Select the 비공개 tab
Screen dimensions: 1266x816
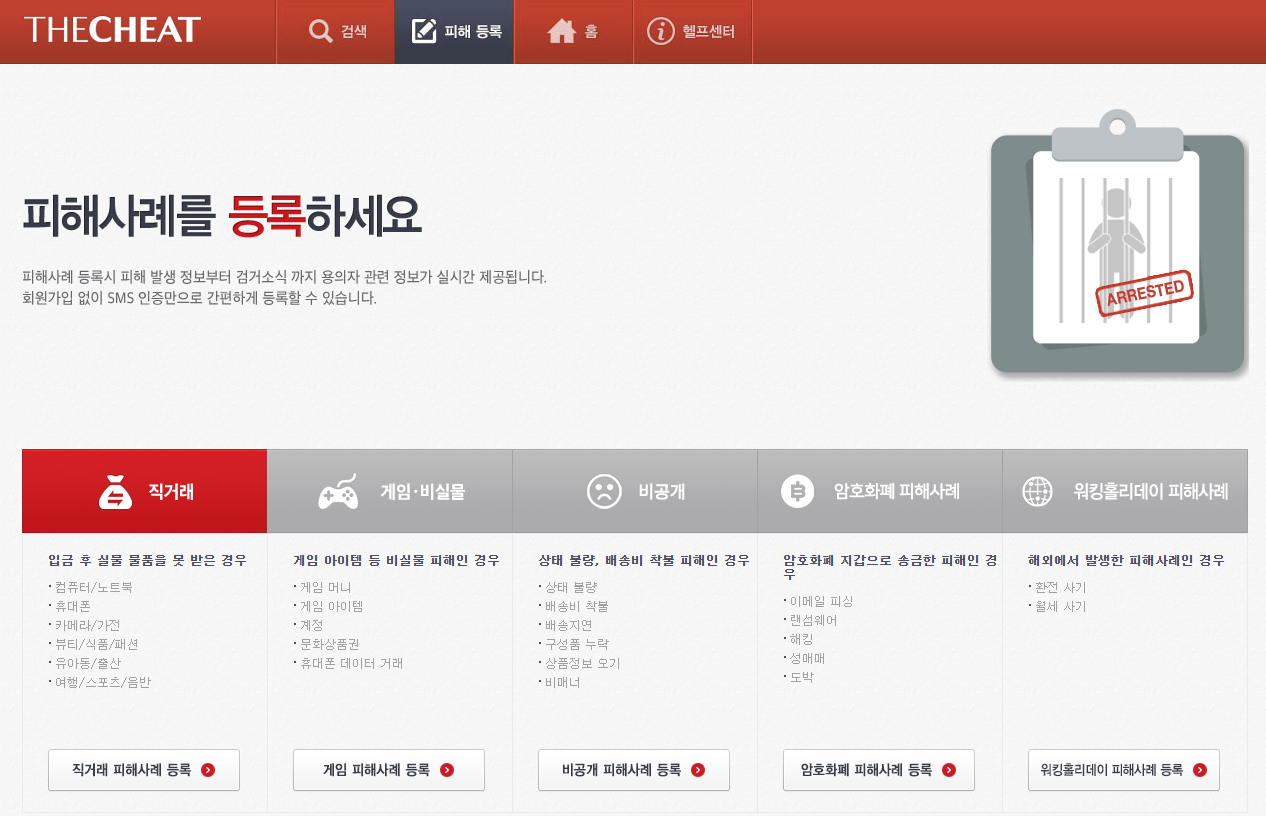635,491
